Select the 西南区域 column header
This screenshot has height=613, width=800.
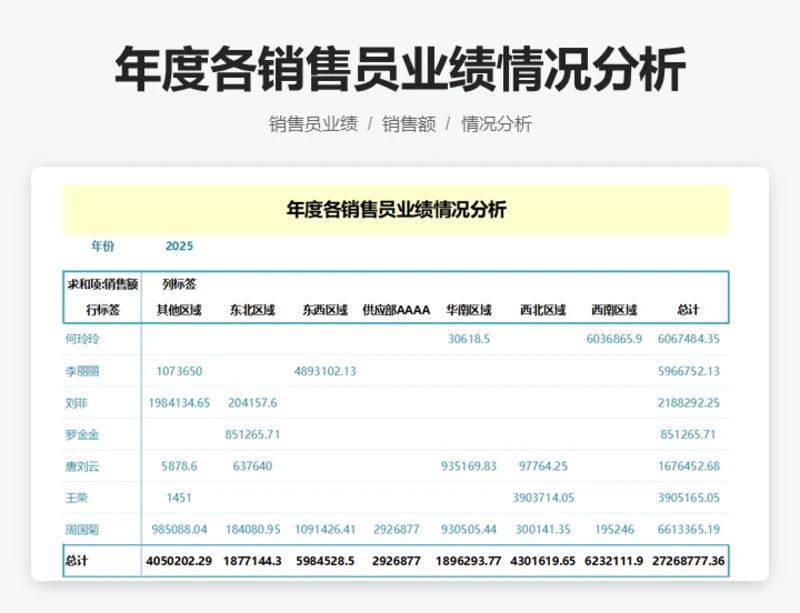[x=614, y=310]
